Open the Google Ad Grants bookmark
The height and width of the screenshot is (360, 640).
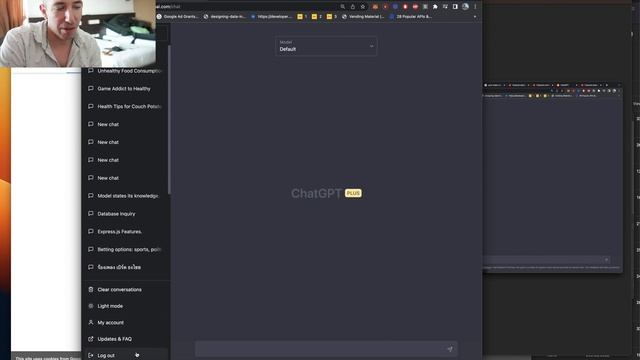pyautogui.click(x=178, y=17)
